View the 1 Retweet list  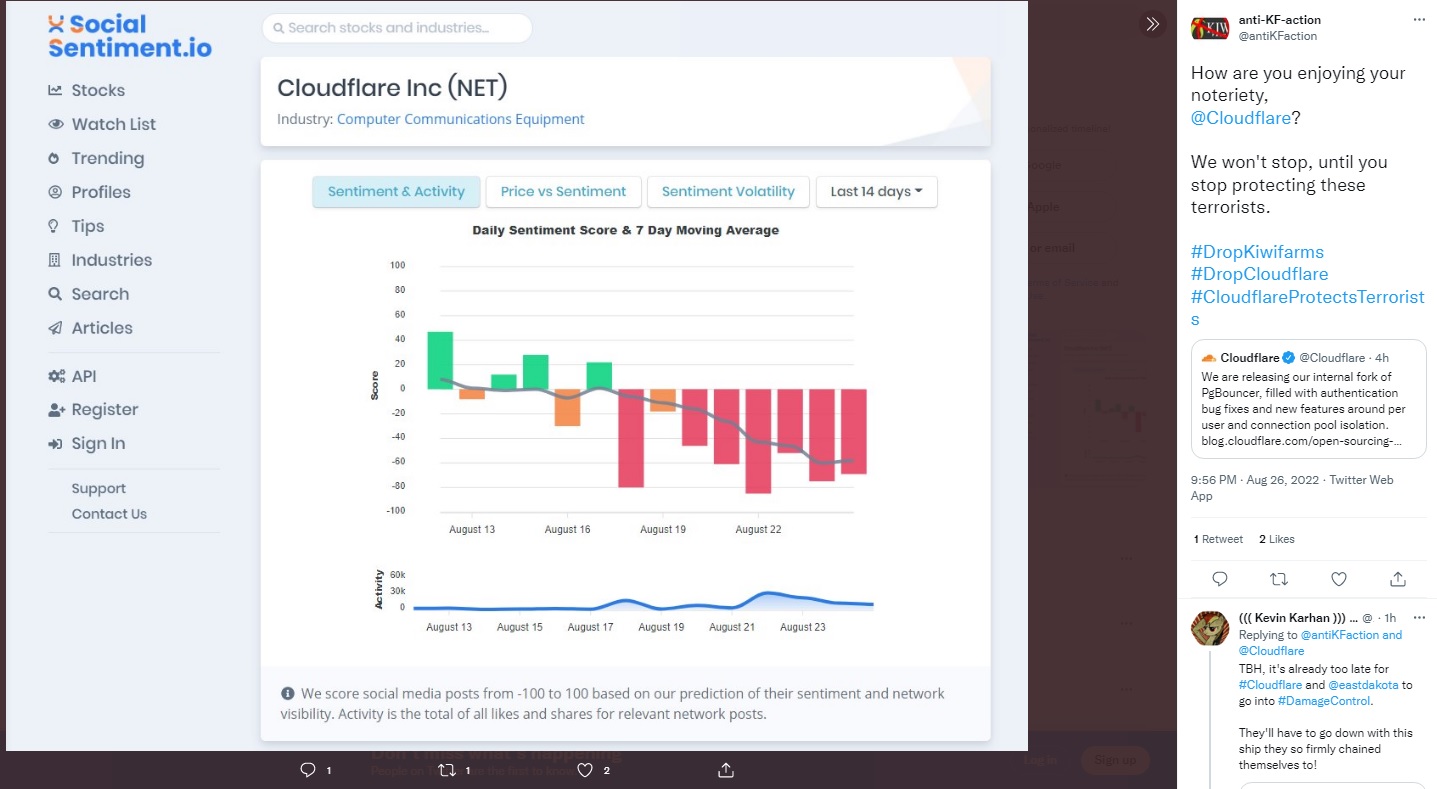point(1218,539)
